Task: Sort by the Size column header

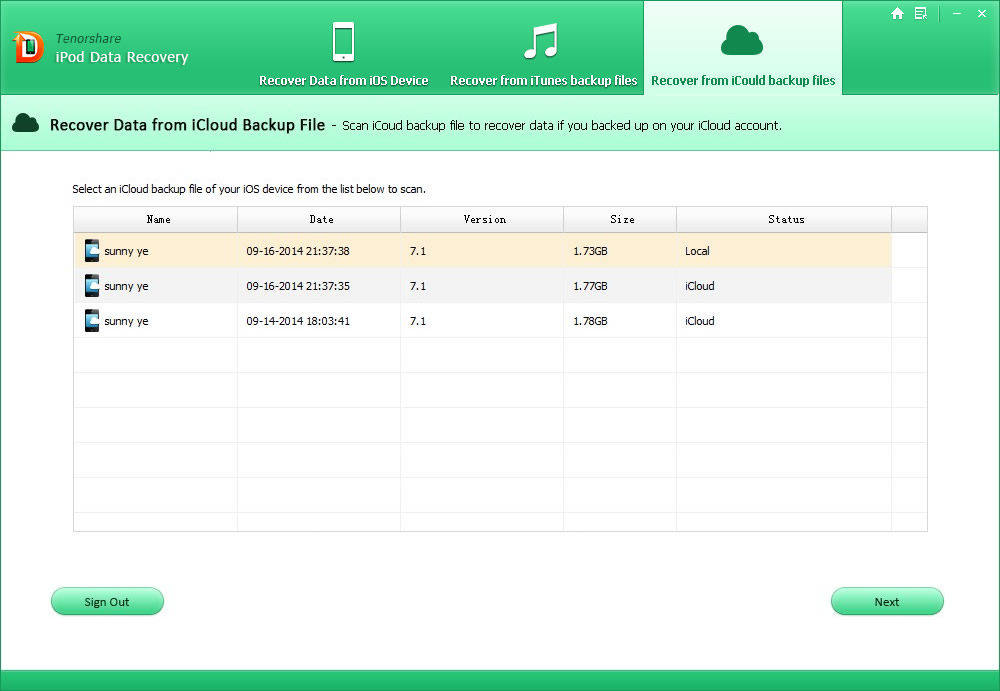Action: click(620, 219)
